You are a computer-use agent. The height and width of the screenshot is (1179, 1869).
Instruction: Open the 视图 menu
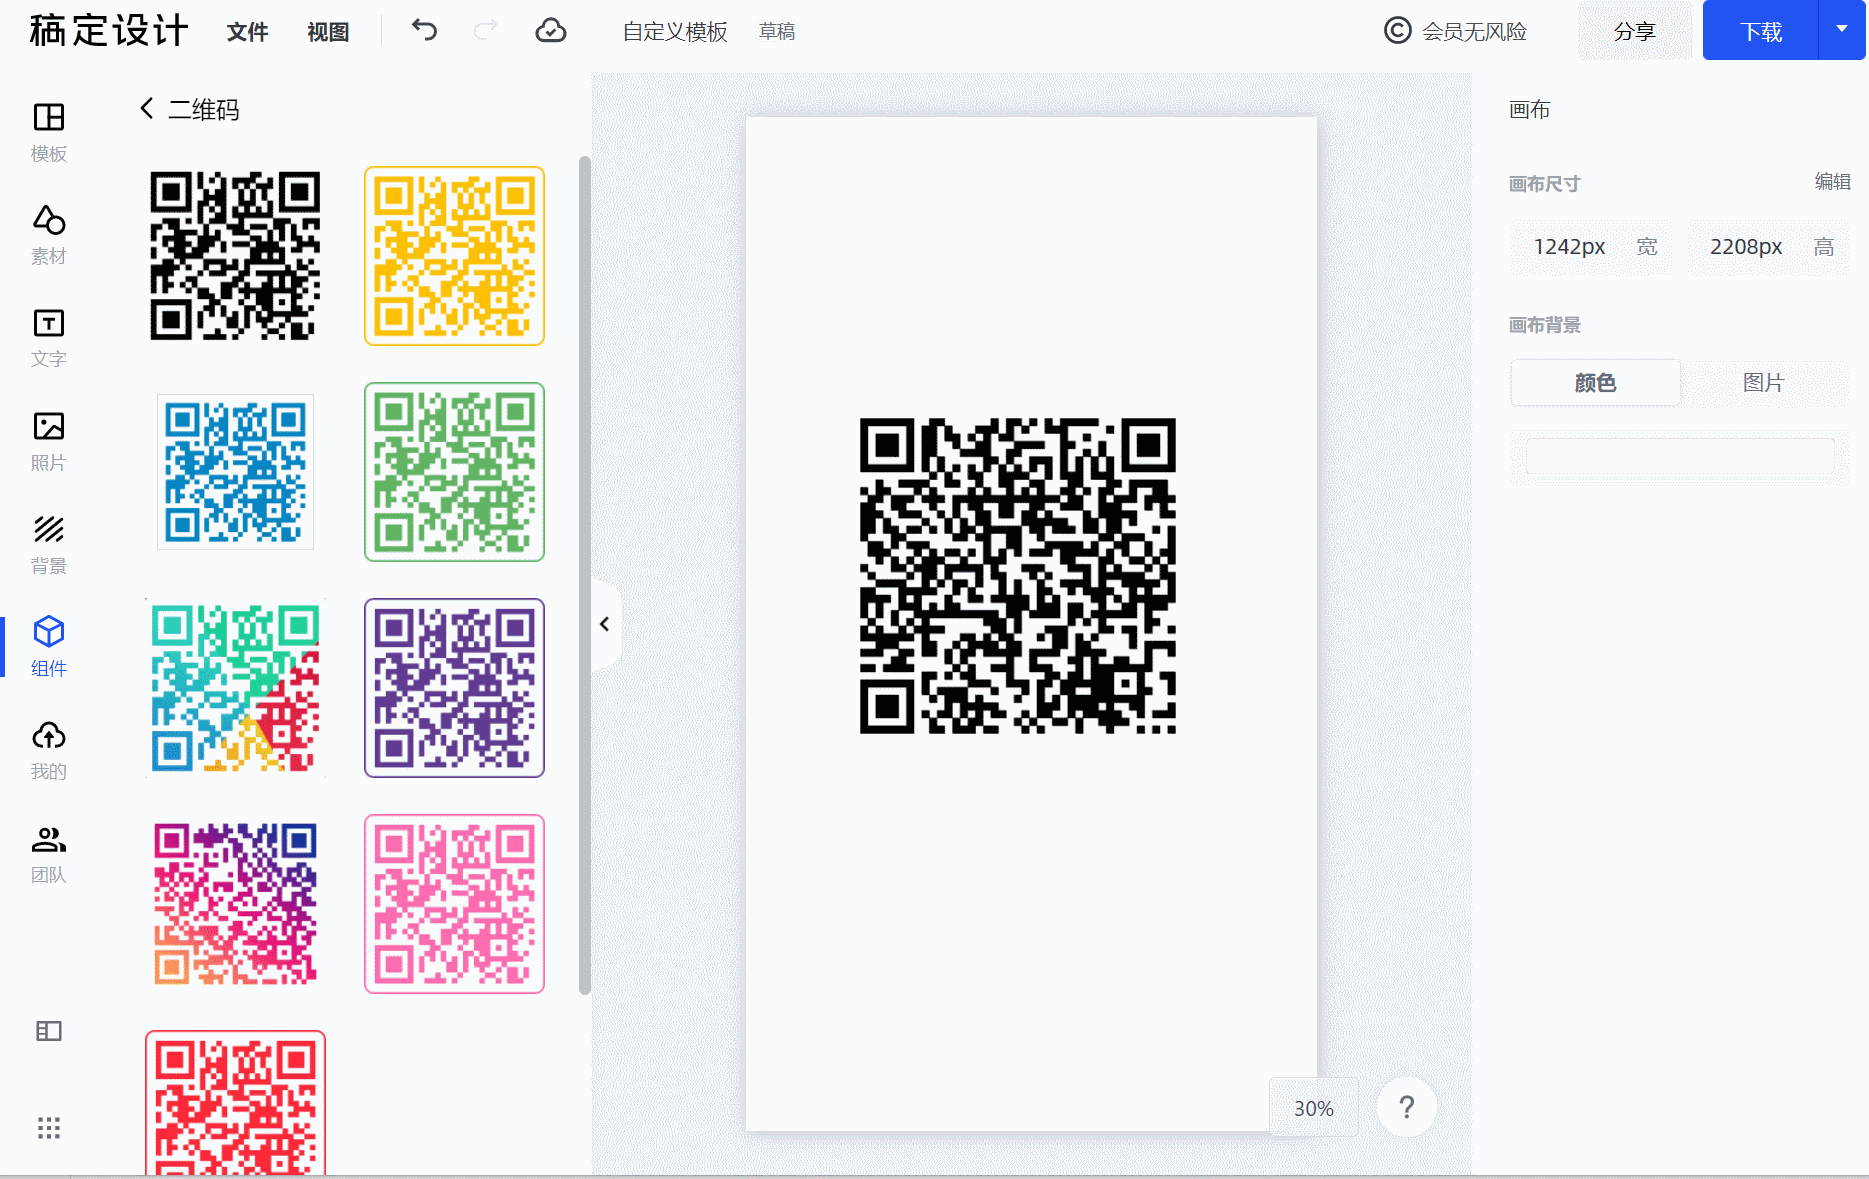(328, 32)
